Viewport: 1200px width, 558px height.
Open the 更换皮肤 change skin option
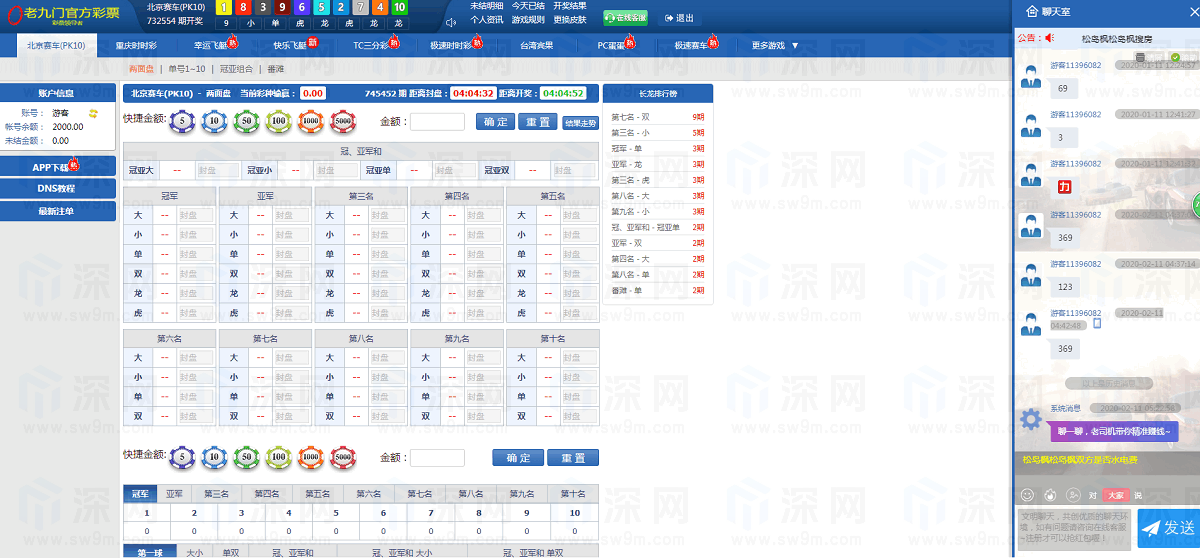[570, 19]
